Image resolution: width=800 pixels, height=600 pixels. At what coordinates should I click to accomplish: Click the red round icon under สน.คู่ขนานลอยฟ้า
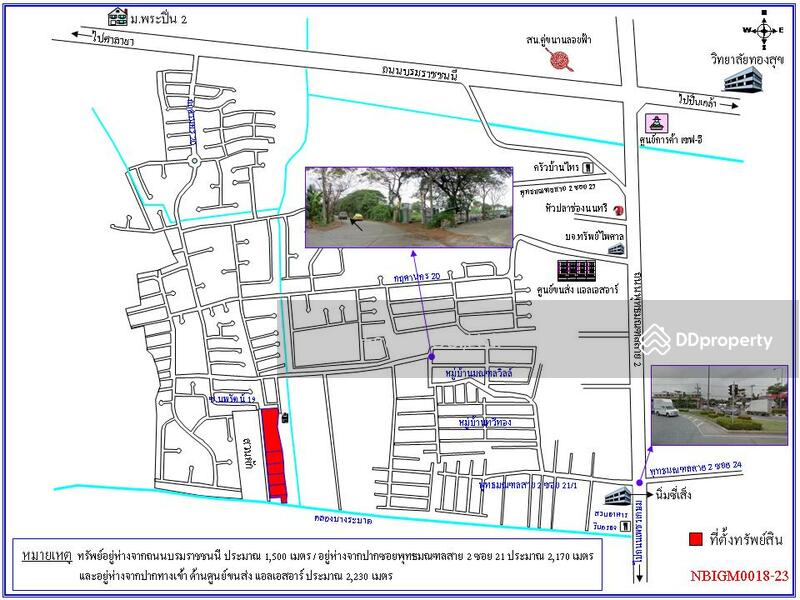[562, 62]
